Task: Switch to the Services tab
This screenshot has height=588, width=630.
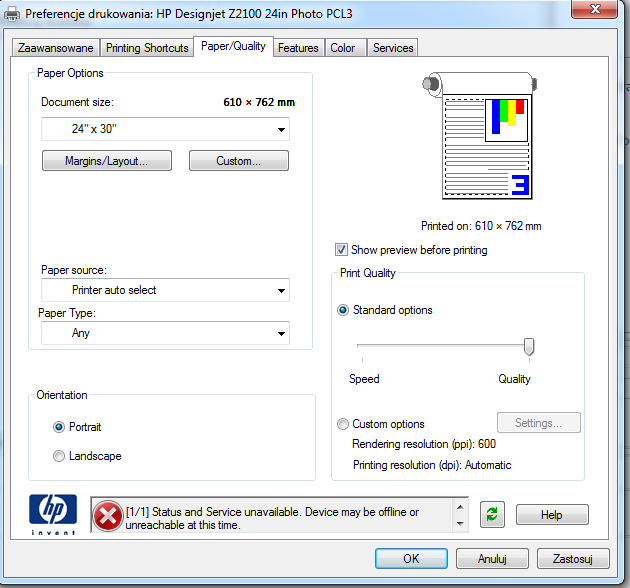Action: pos(393,48)
